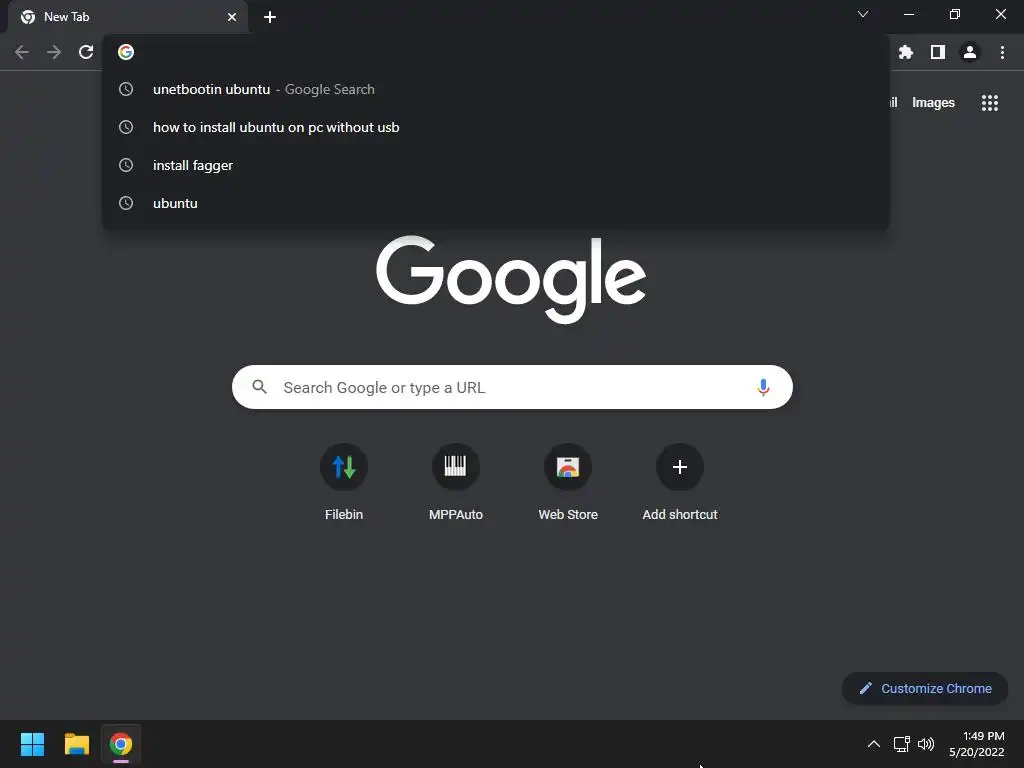Image resolution: width=1024 pixels, height=768 pixels.
Task: Open network status tray icon
Action: pos(902,744)
